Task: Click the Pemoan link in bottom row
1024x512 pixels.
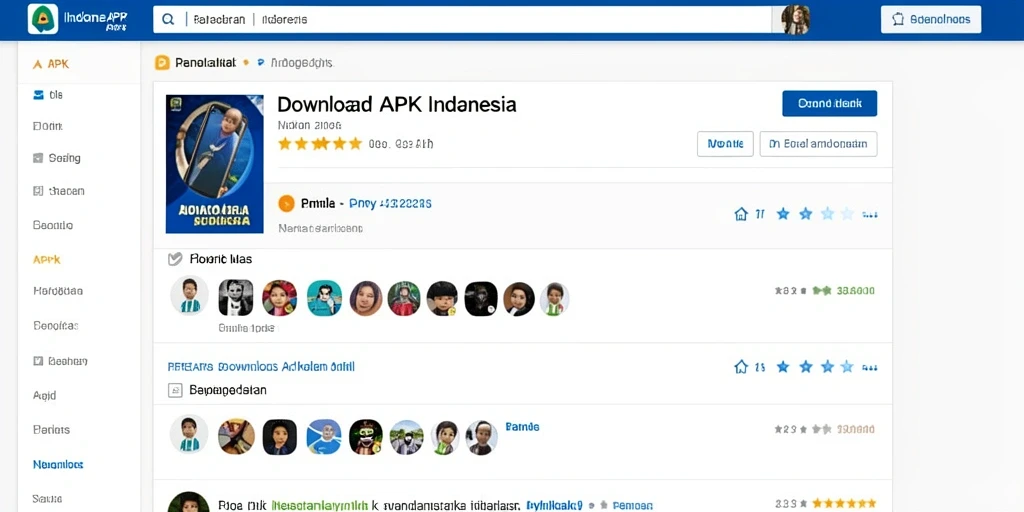Action: click(x=632, y=505)
